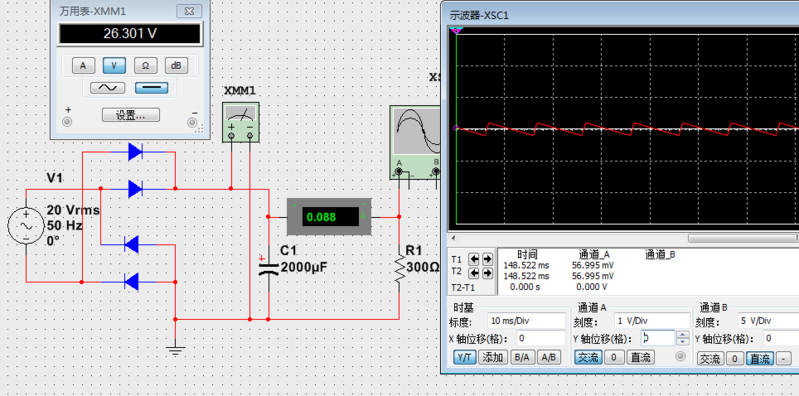This screenshot has width=799, height=396.
Task: Move cursor T1 right with arrow
Action: point(488,259)
